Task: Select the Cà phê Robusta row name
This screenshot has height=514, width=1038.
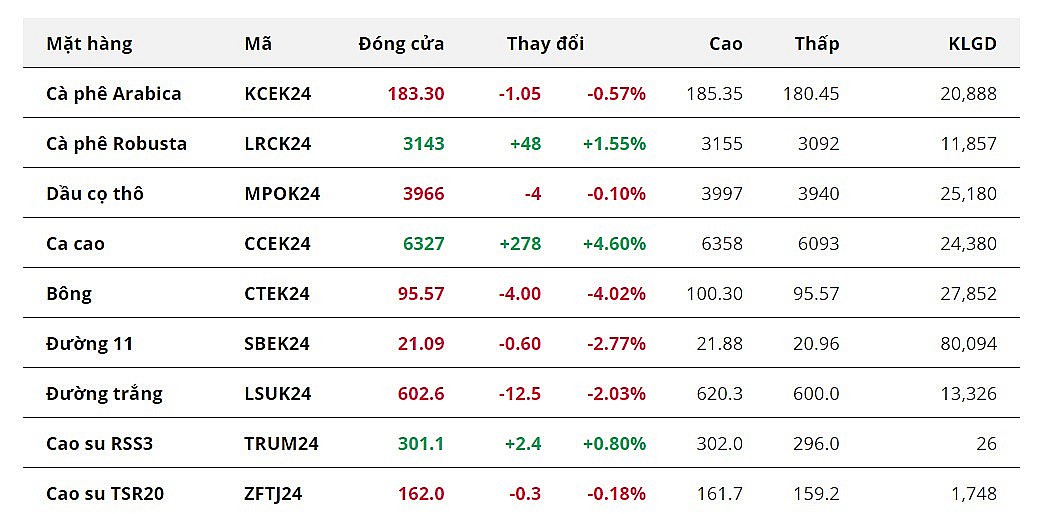Action: pyautogui.click(x=116, y=144)
